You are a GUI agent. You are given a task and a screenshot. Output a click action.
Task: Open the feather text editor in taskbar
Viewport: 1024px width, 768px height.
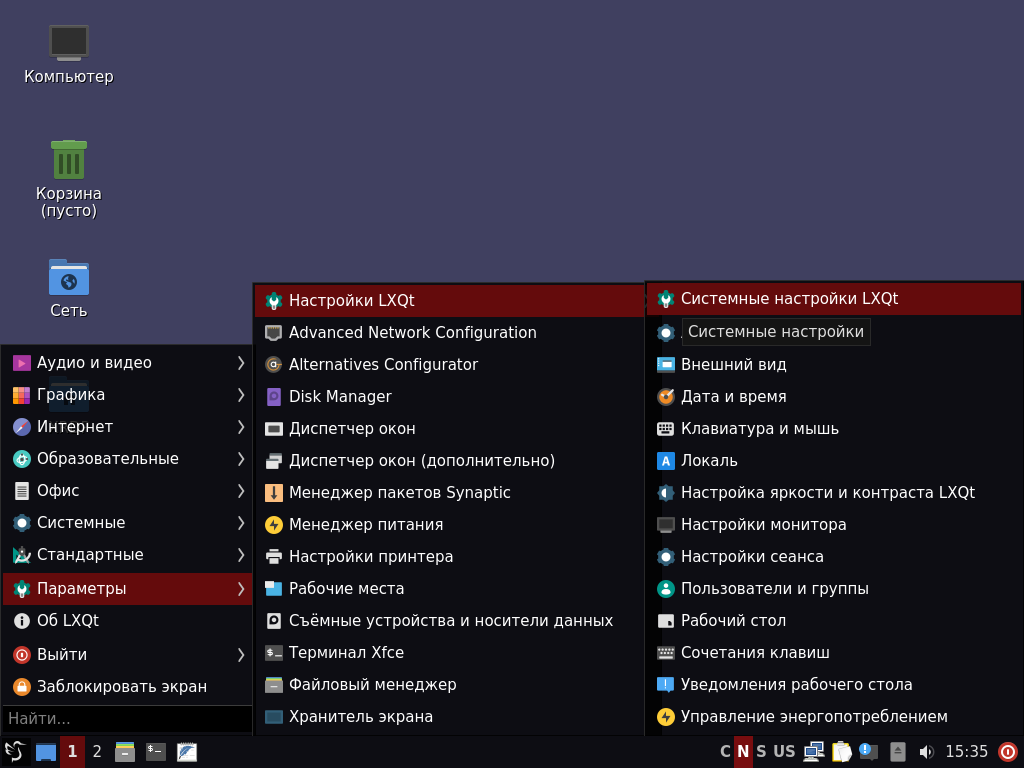(x=187, y=752)
